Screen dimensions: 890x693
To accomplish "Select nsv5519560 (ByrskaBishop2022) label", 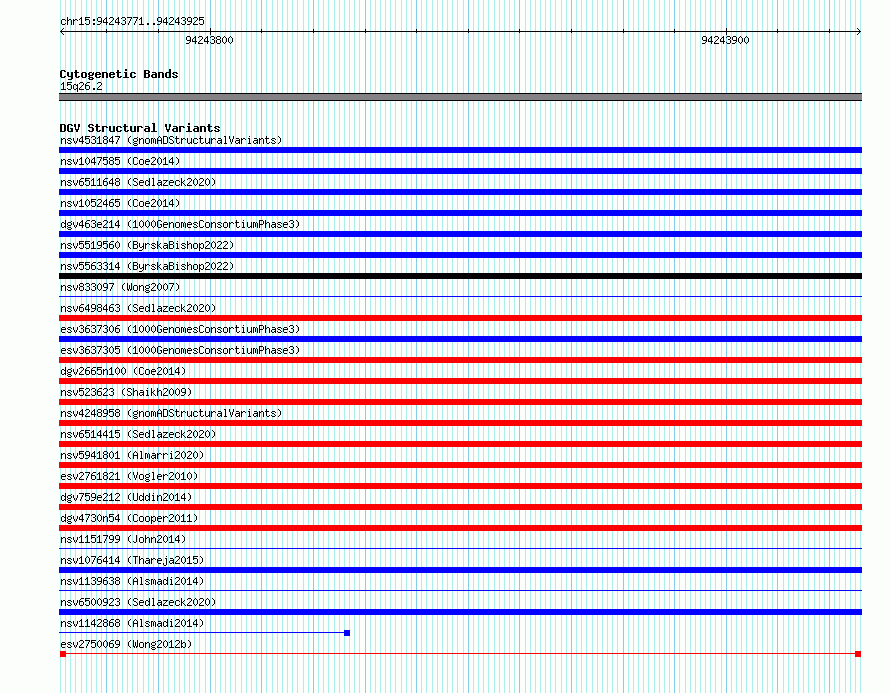I will tap(147, 245).
